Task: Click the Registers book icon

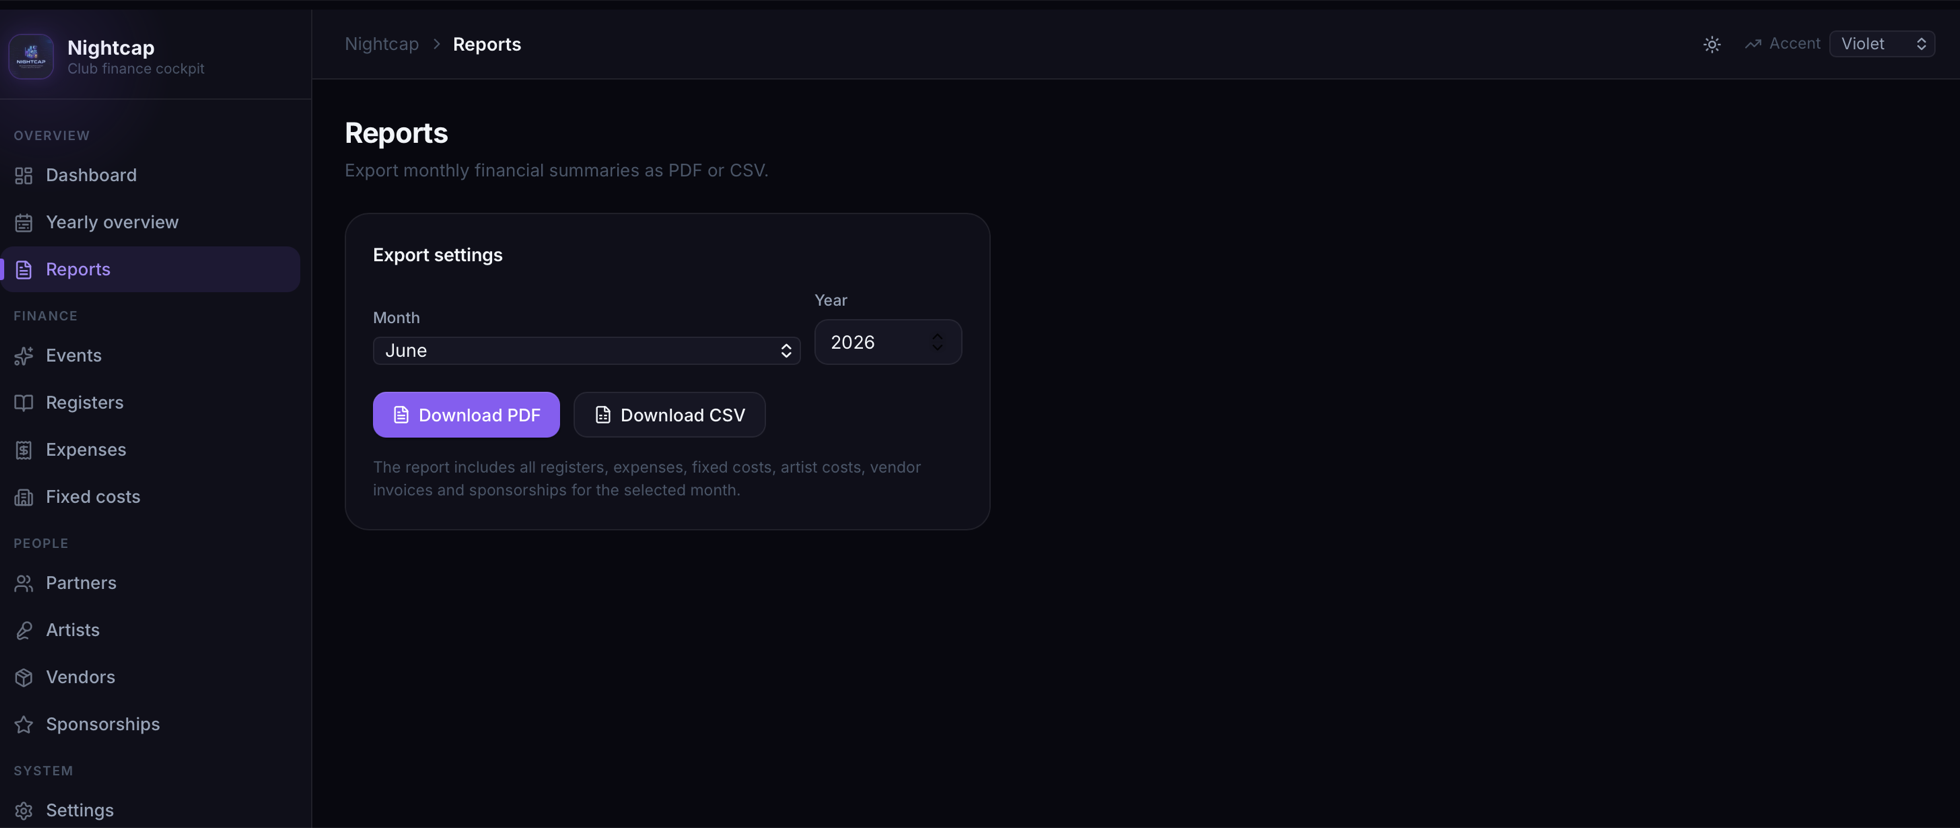Action: tap(24, 402)
